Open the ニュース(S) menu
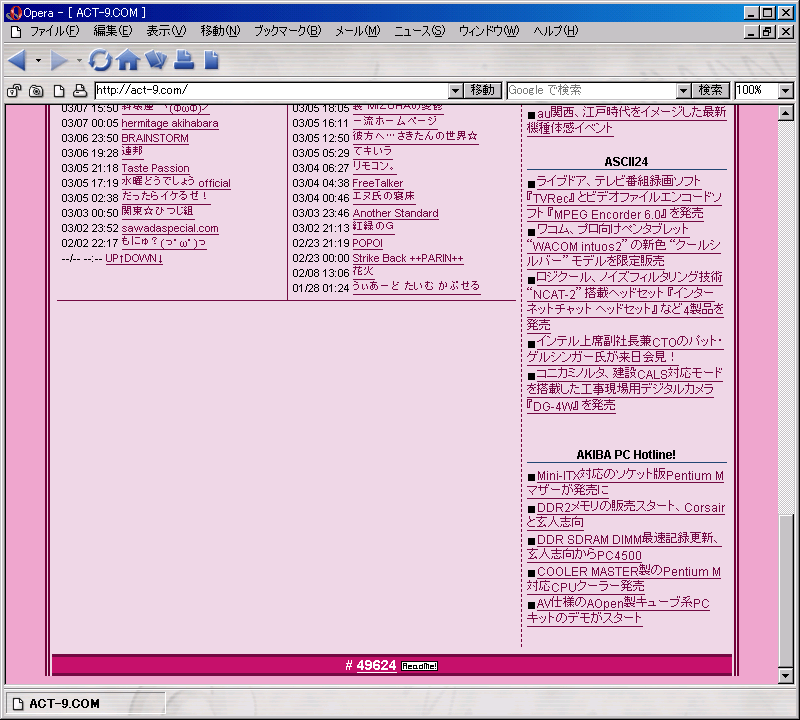Viewport: 800px width, 720px height. coord(419,31)
